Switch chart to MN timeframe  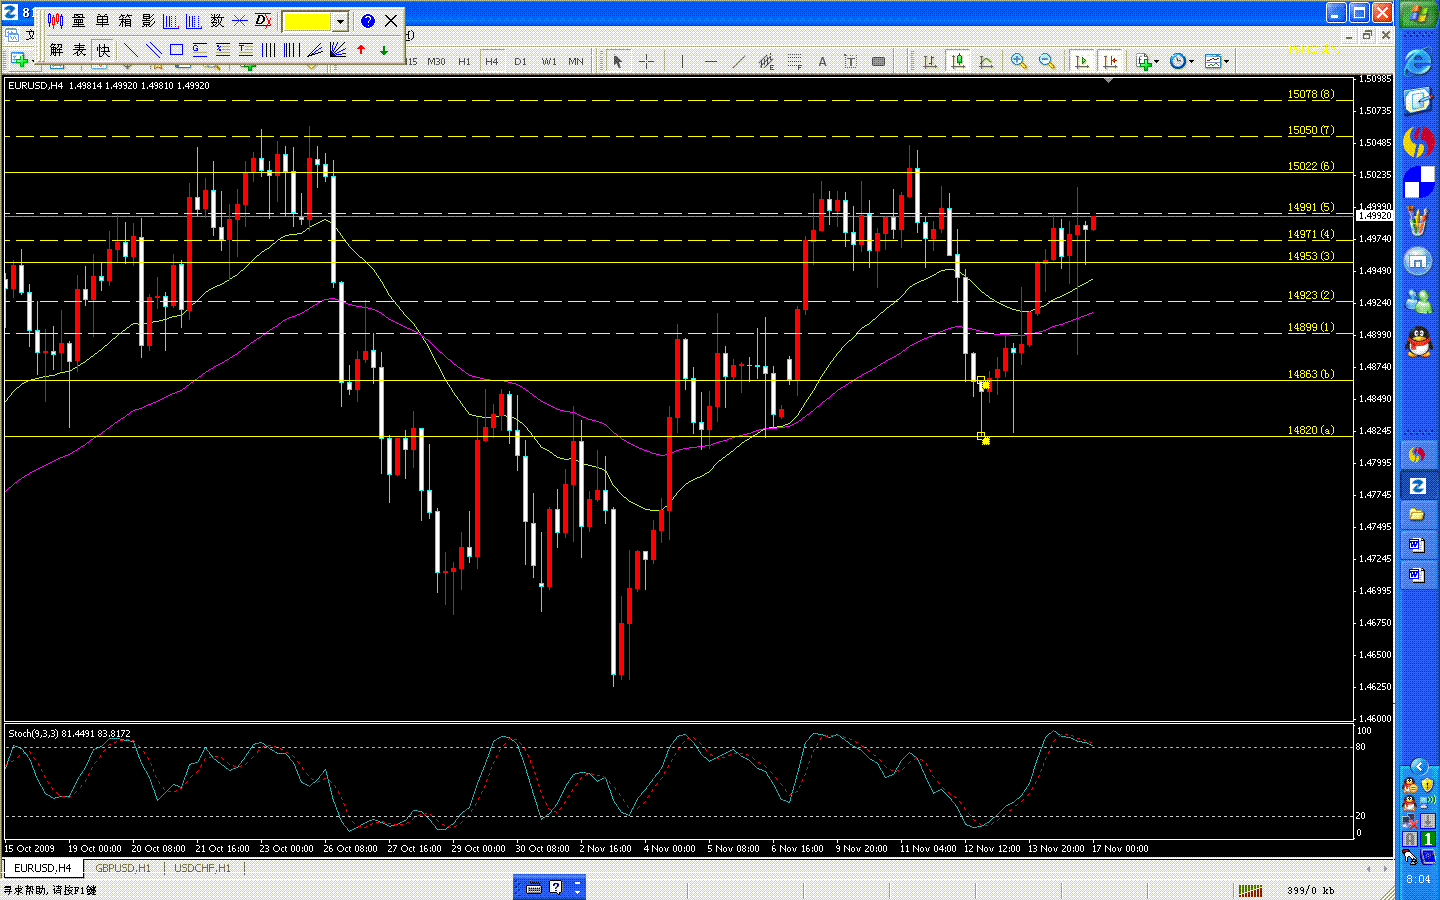click(x=576, y=62)
